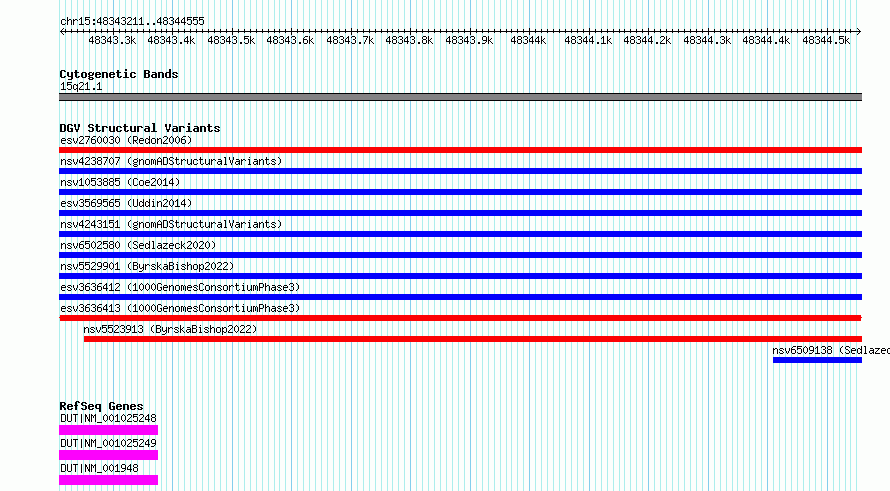Screen dimensions: 890x491
Task: Open variant label esv3636412 (1000GenomesConsortiumPhase3)
Action: click(180, 287)
